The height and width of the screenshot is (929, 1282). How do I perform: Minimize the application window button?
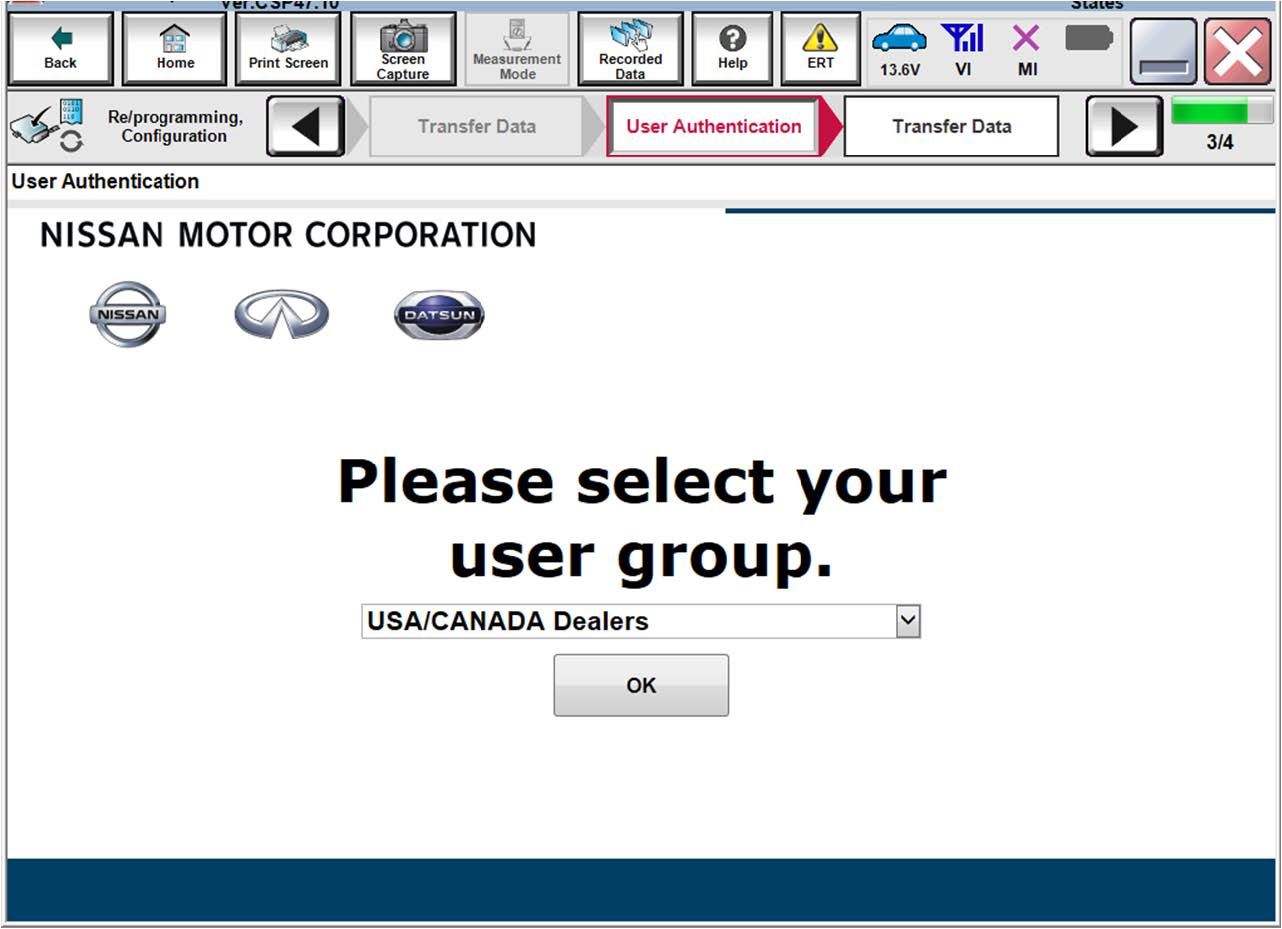[1163, 52]
